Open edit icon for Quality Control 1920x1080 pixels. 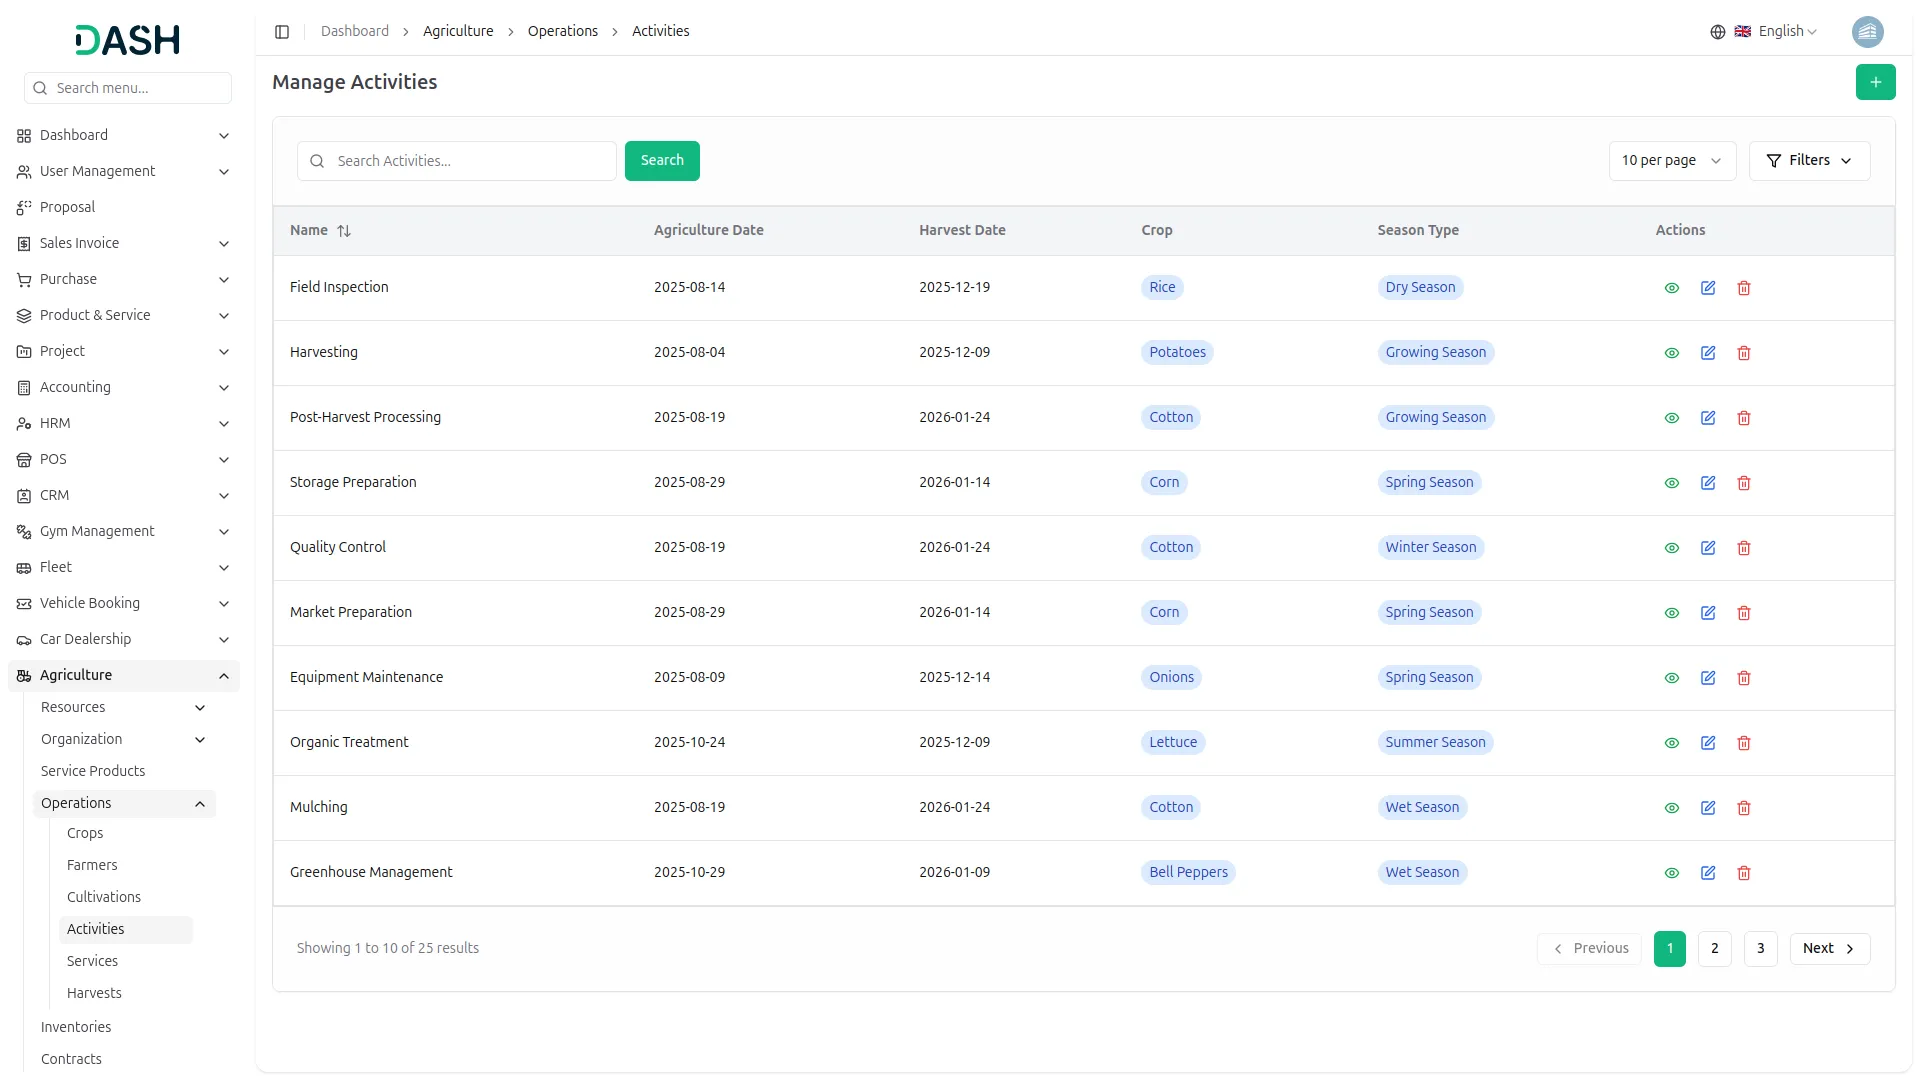1707,548
